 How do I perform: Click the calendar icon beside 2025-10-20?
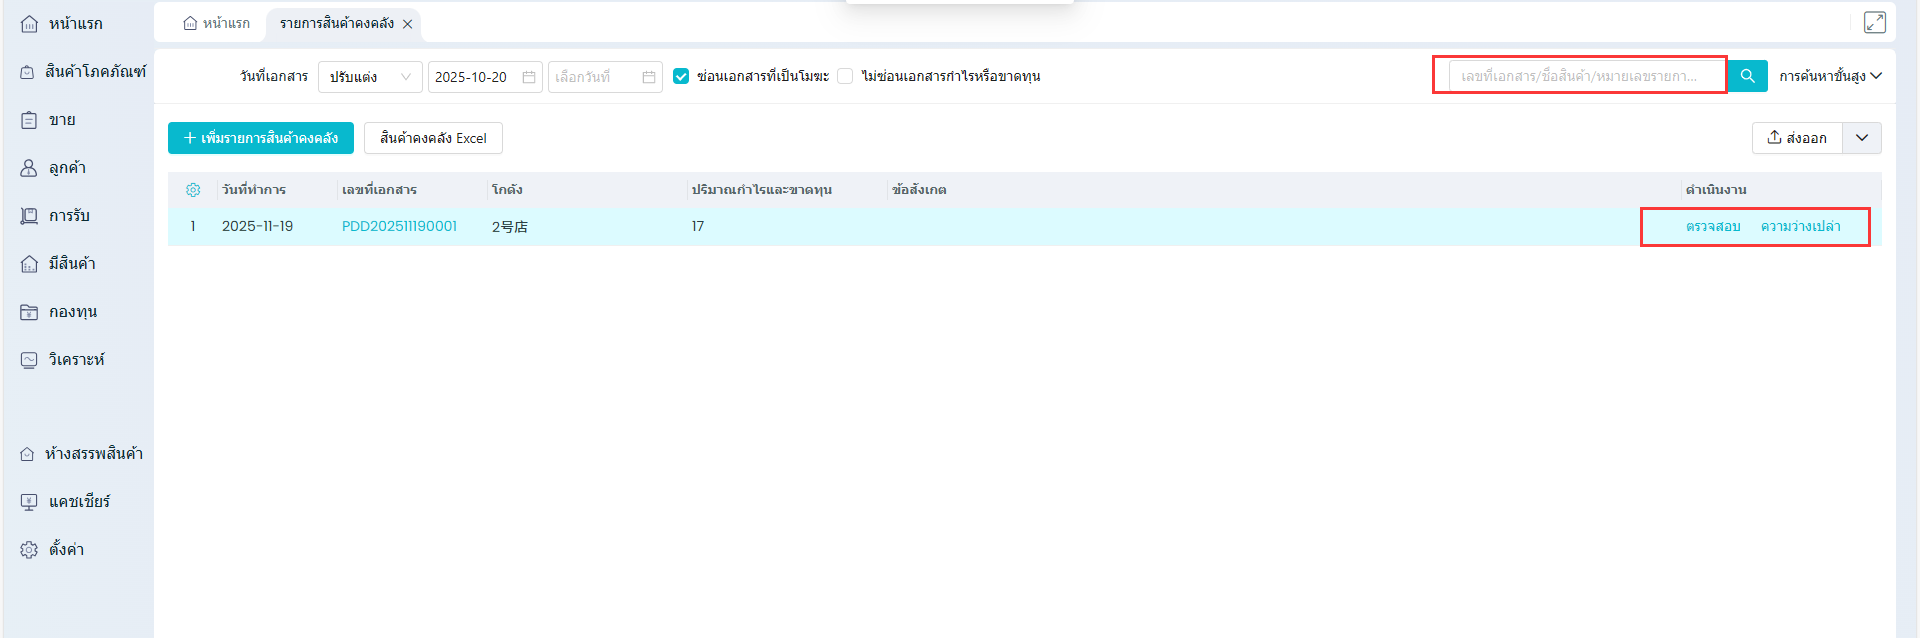[529, 77]
